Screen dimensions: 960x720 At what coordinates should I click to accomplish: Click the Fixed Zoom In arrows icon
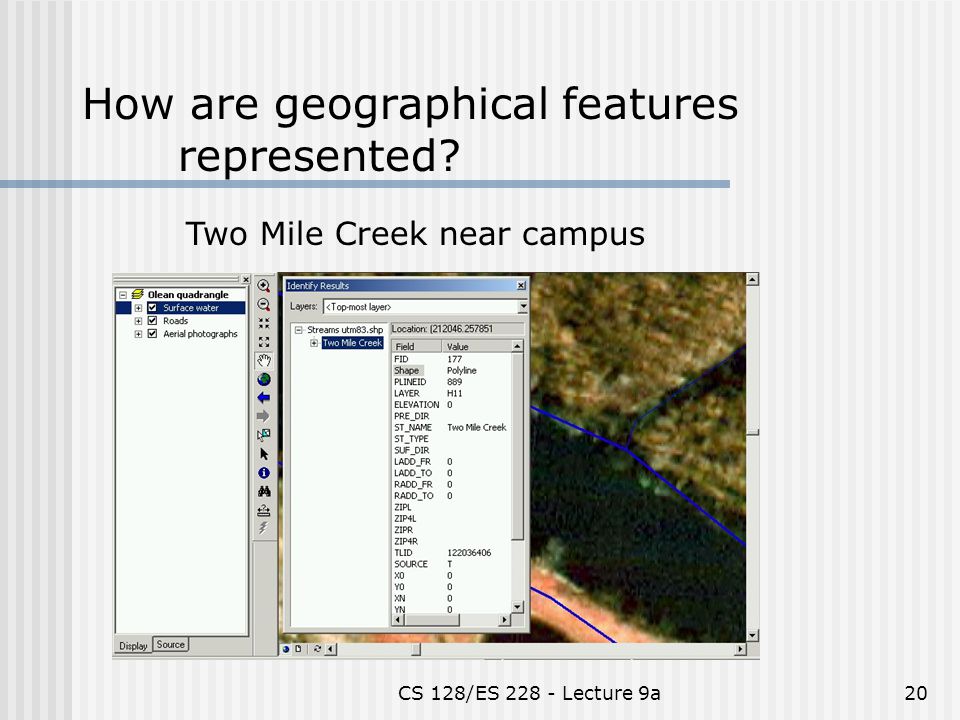coord(264,323)
